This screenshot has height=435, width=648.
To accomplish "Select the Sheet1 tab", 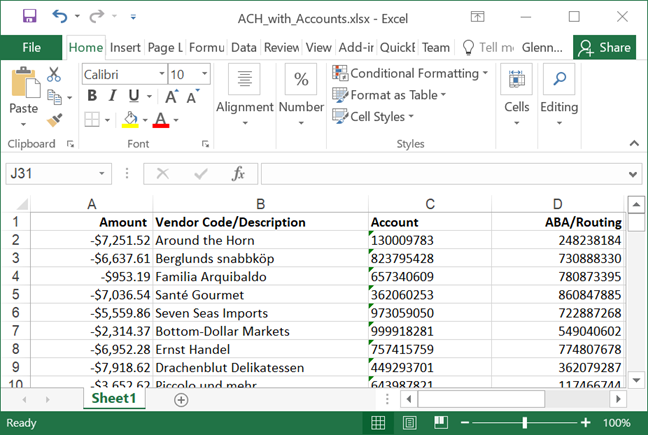I will (114, 398).
